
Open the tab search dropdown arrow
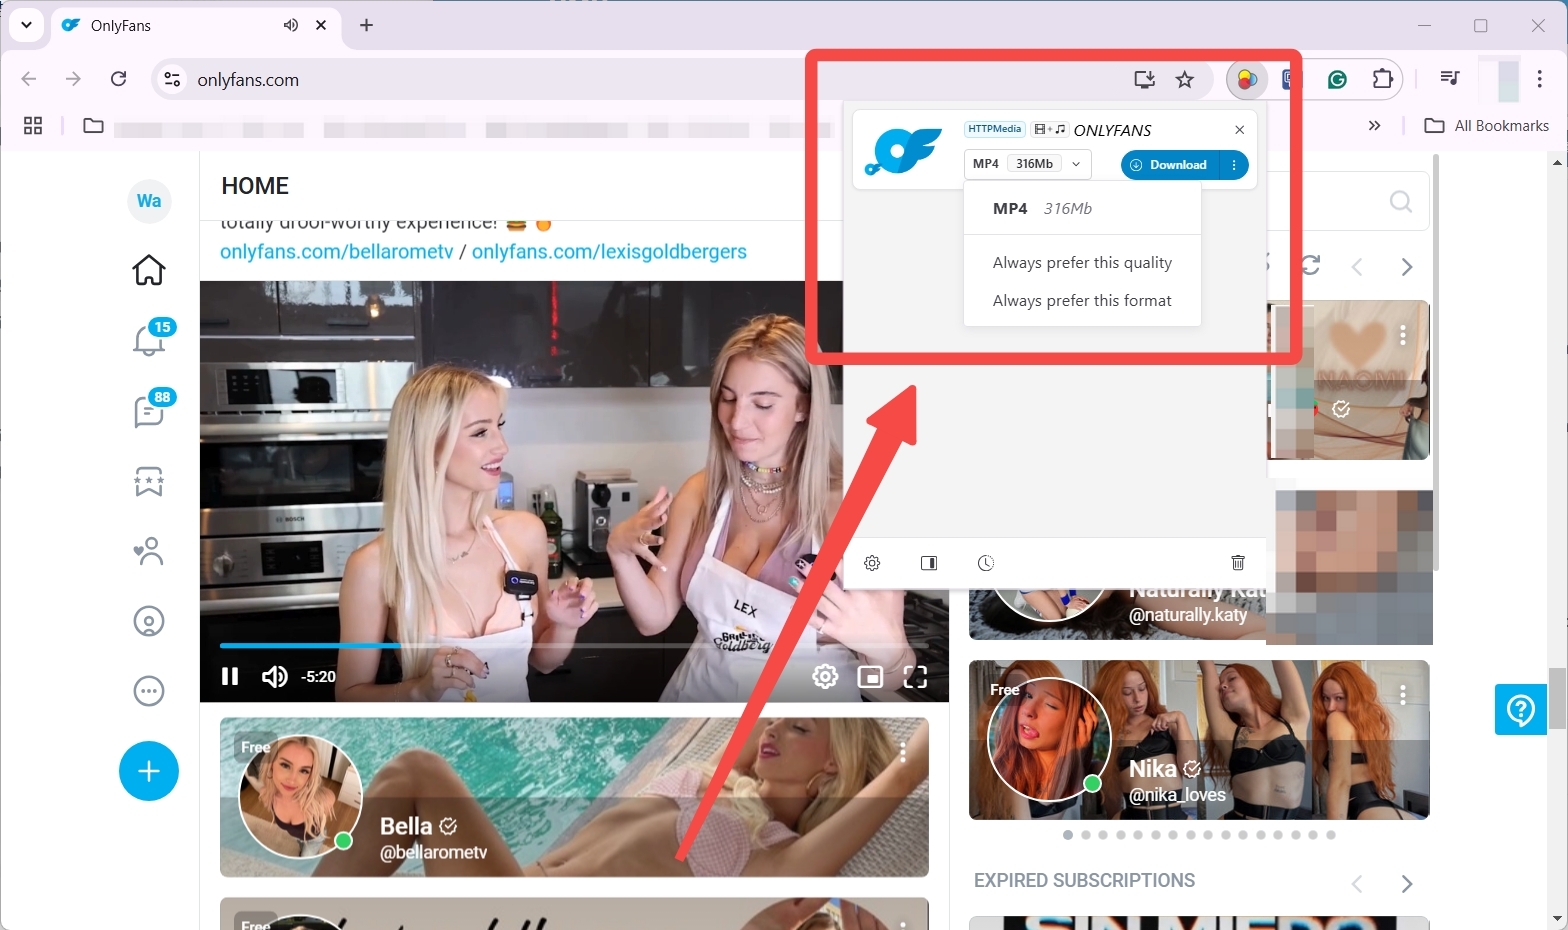coord(26,25)
